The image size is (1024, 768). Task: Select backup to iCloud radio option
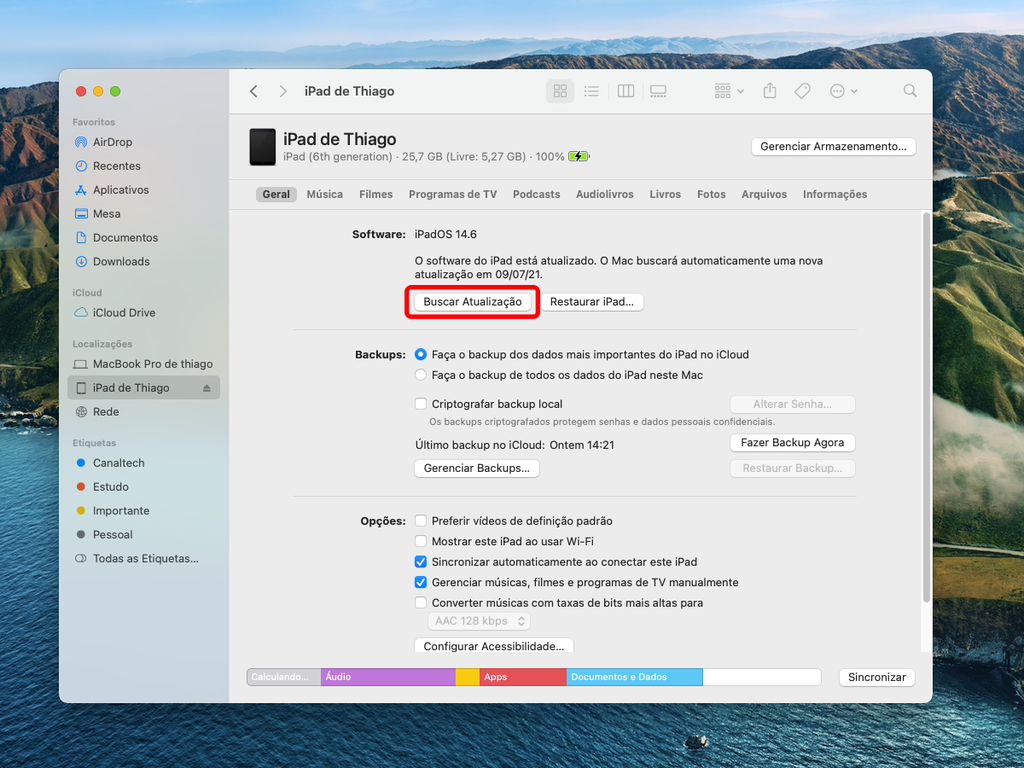[x=421, y=355]
